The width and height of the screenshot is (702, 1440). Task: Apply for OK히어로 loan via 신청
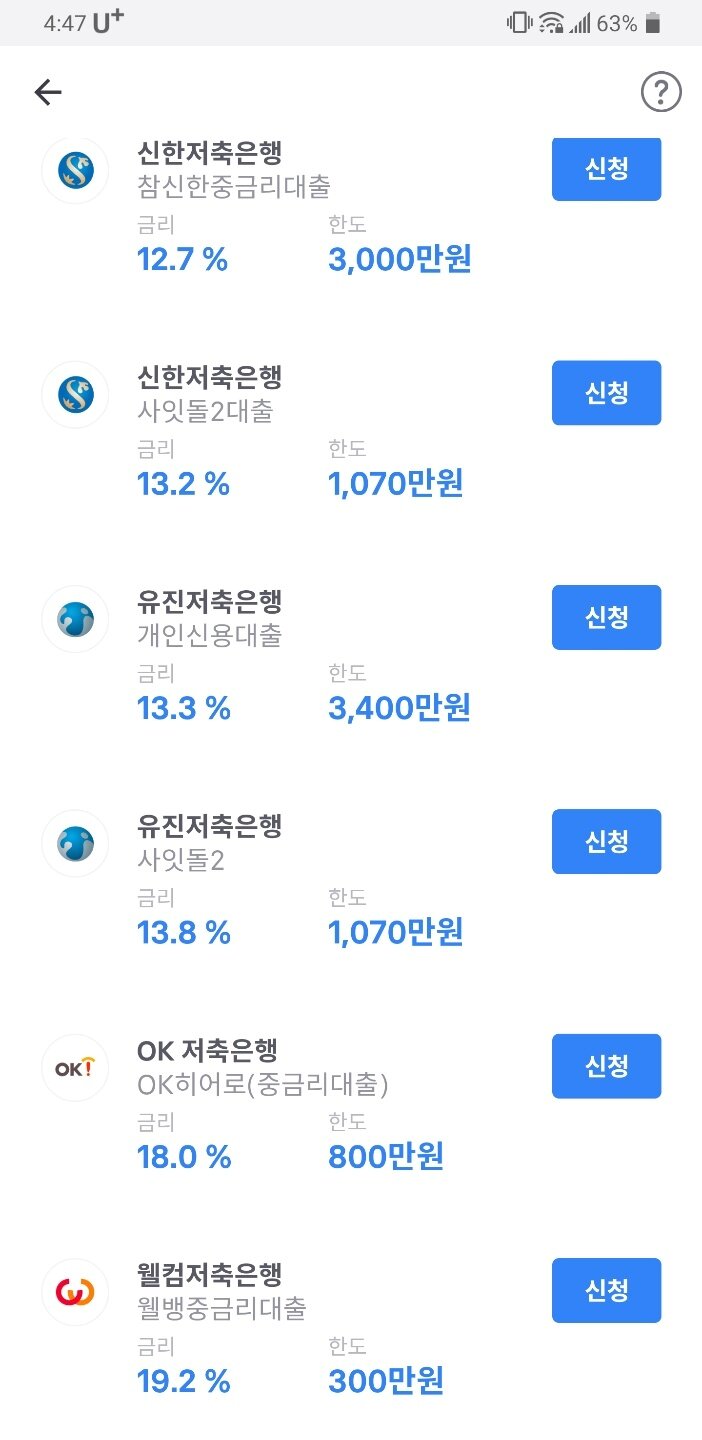[606, 1066]
